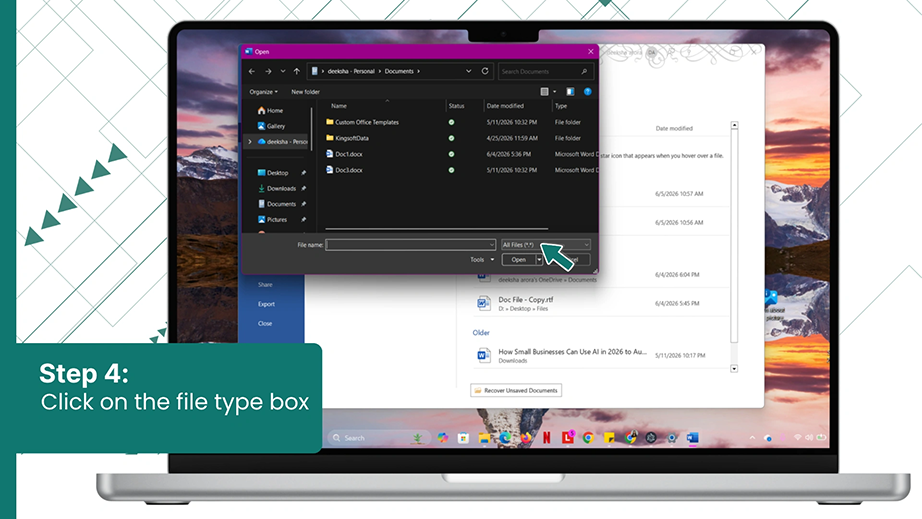Select Pictures in Quick access
This screenshot has height=519, width=922.
click(272, 219)
